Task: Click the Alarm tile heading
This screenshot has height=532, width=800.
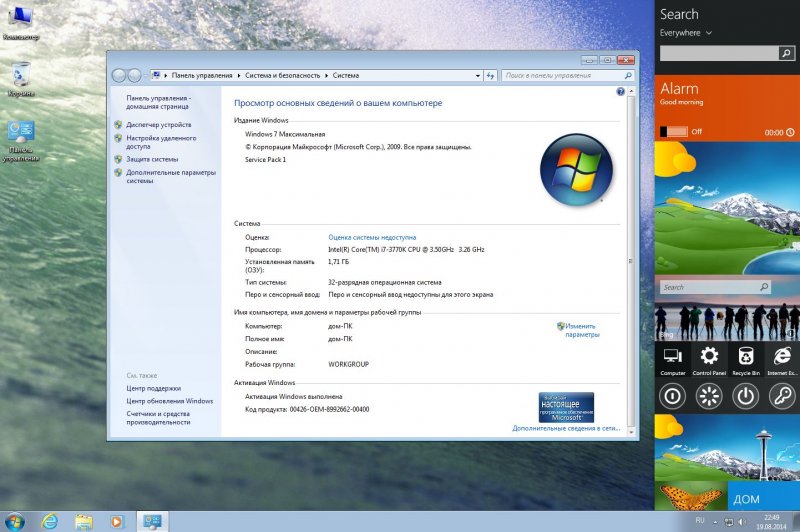Action: click(679, 89)
